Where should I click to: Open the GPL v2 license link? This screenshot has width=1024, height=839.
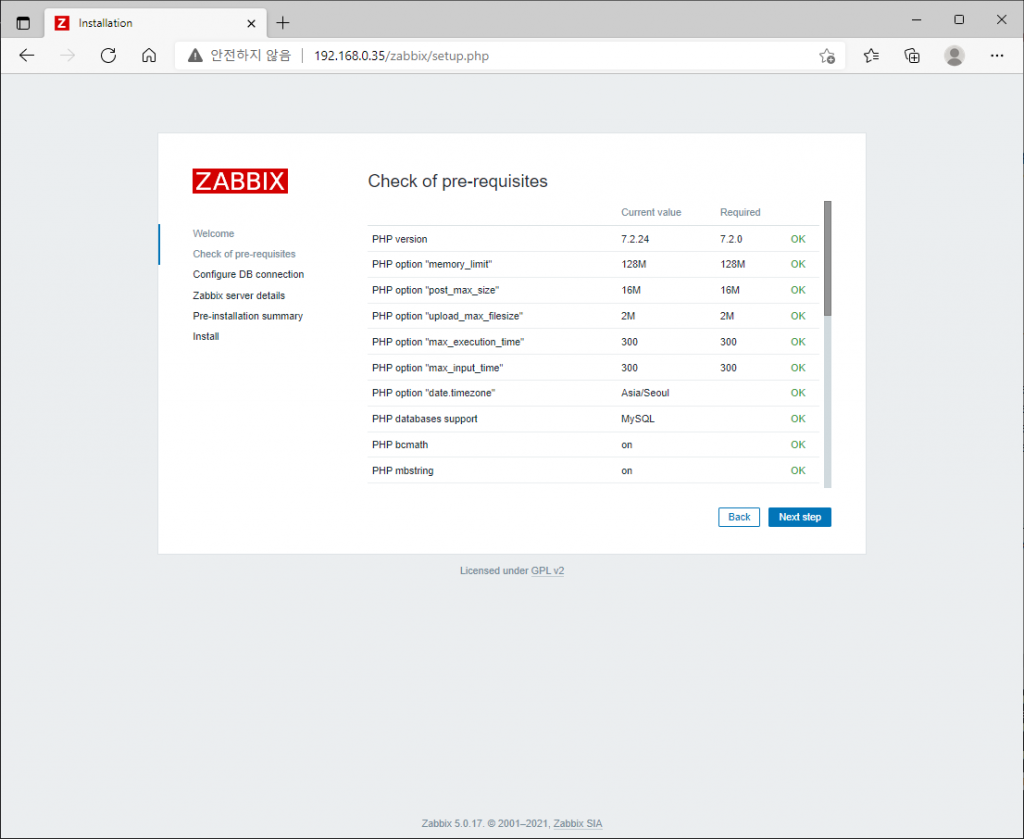547,570
